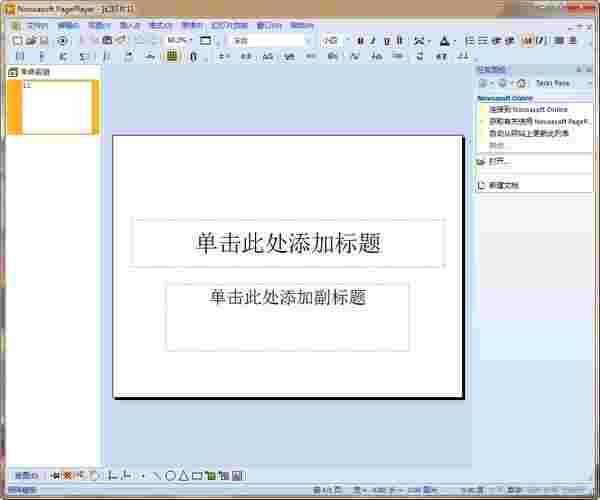Open the 编辑 menu

point(68,26)
